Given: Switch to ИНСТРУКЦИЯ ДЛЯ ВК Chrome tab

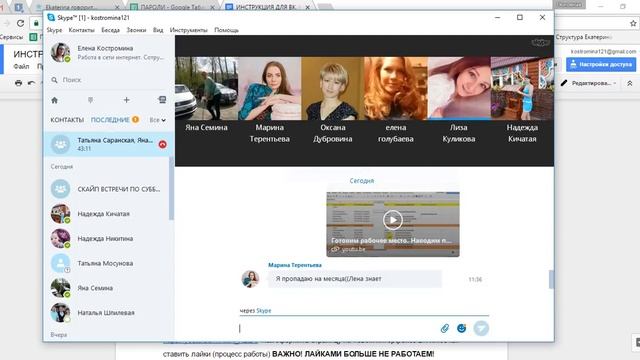Looking at the screenshot, I should coord(267,7).
